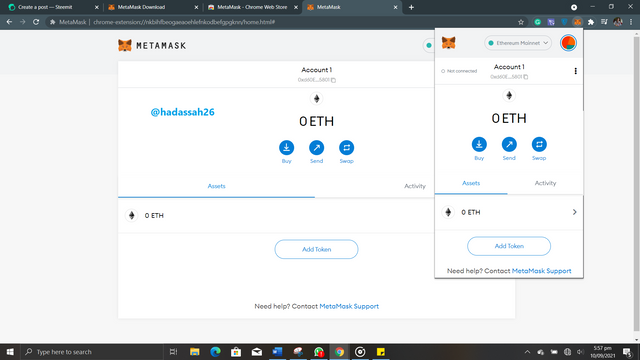Screen dimensions: 640x360
Task: Click the fox logo in the popup header
Action: tap(449, 43)
